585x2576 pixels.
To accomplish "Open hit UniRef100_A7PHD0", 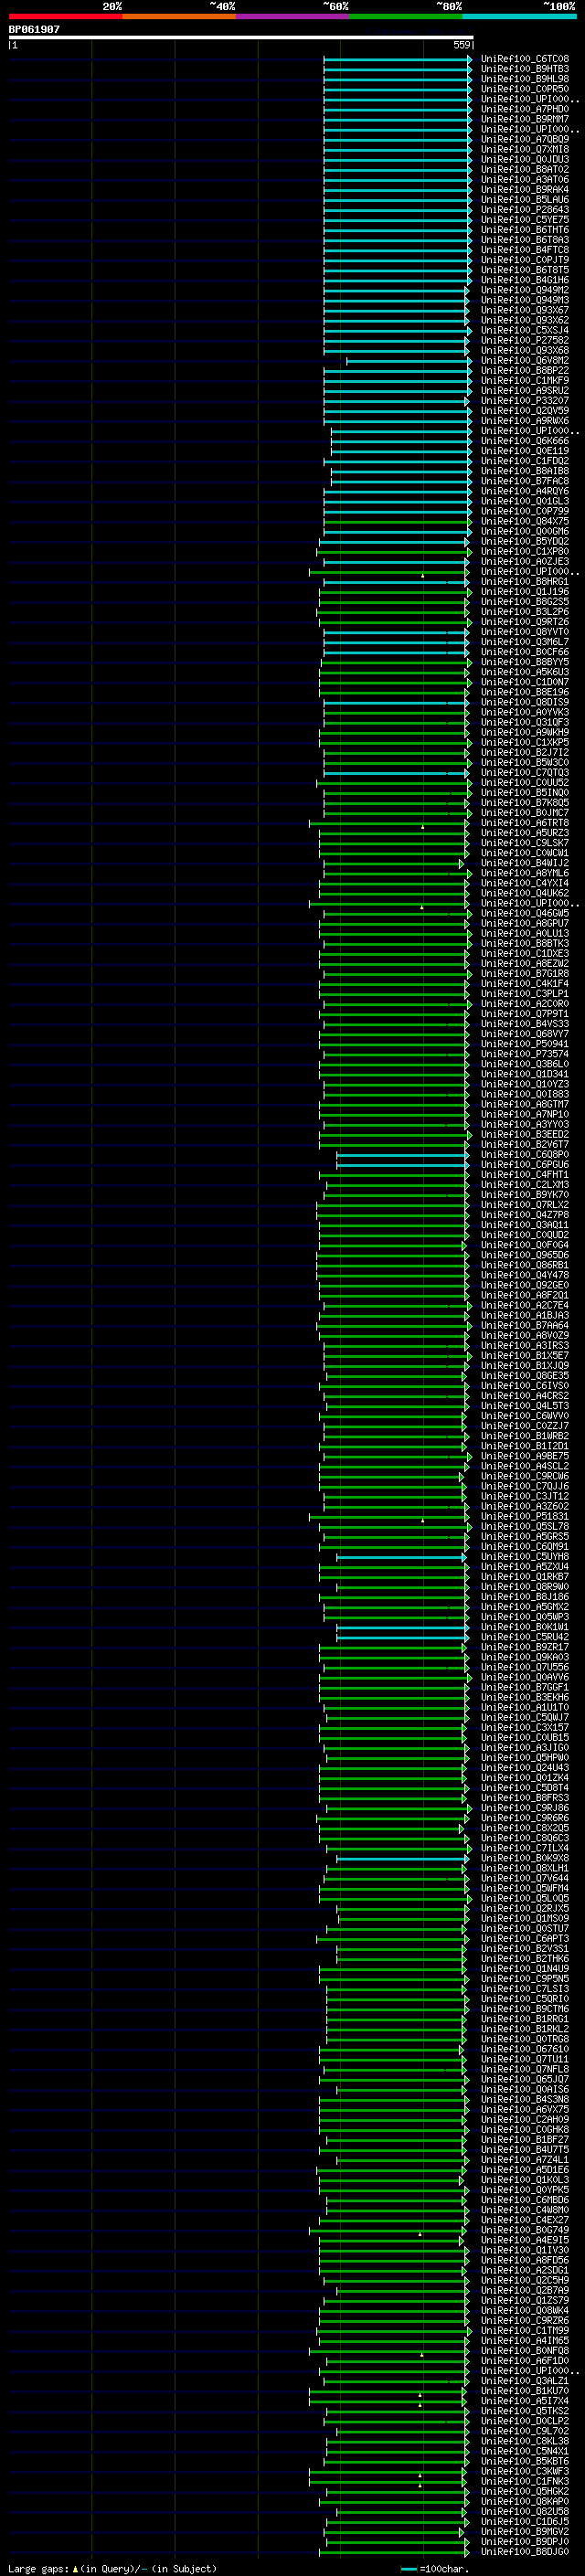I will (525, 109).
